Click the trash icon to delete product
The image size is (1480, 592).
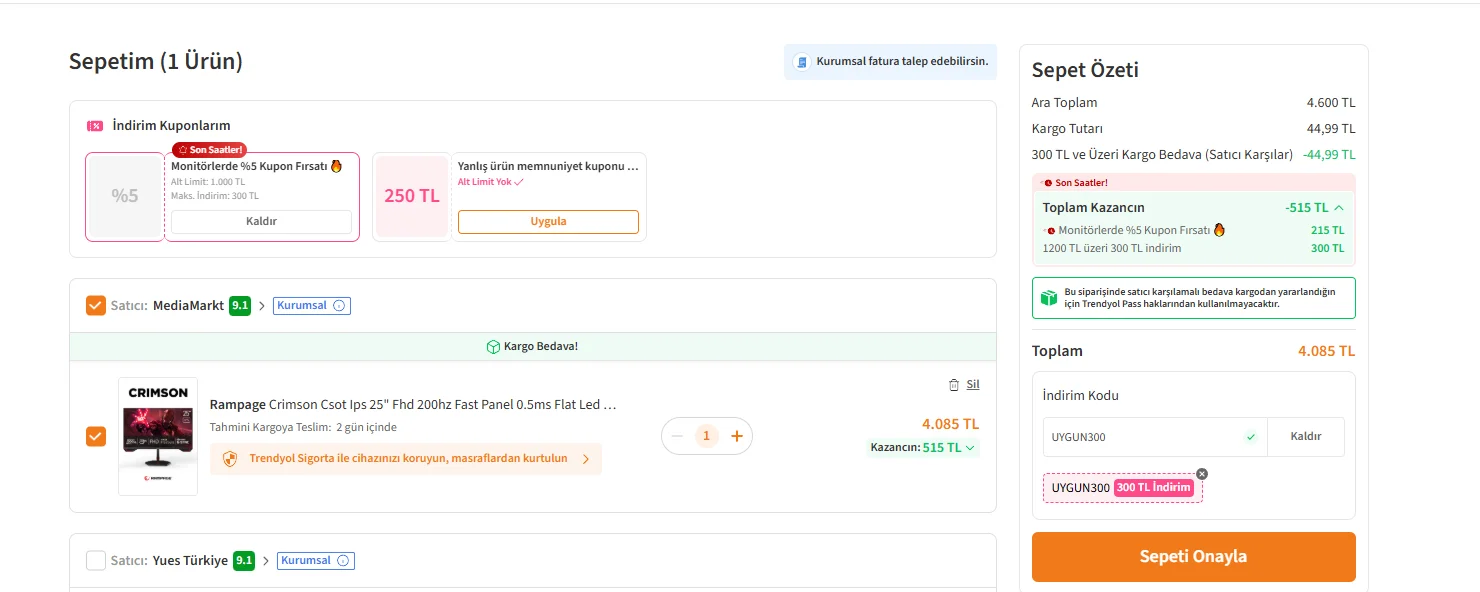(954, 385)
